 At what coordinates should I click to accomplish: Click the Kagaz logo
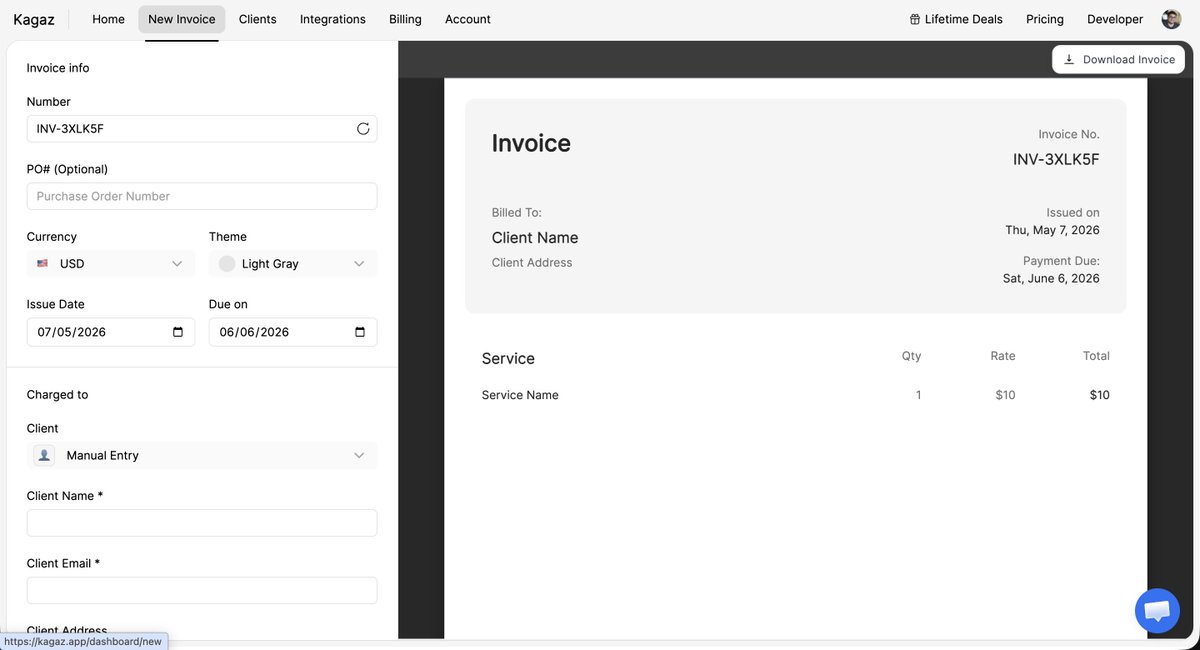33,19
